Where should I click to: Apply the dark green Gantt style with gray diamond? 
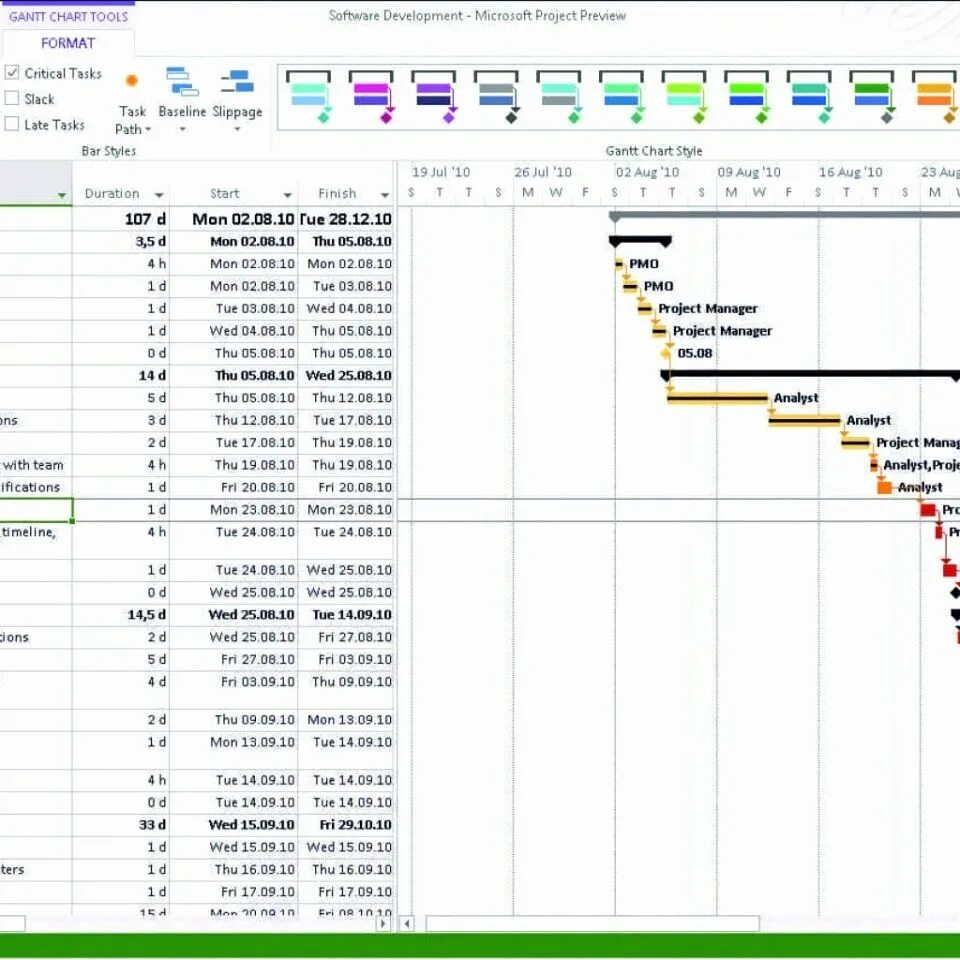872,97
